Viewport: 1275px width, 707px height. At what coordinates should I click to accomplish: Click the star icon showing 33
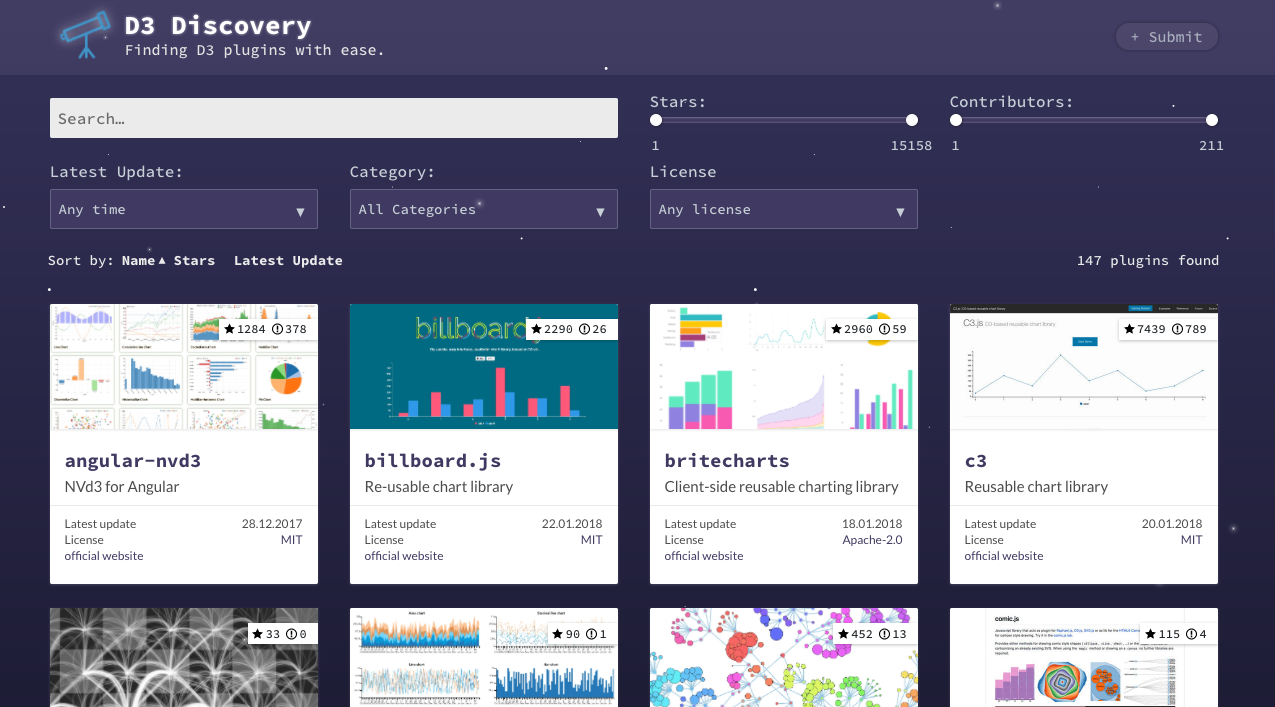(259, 634)
